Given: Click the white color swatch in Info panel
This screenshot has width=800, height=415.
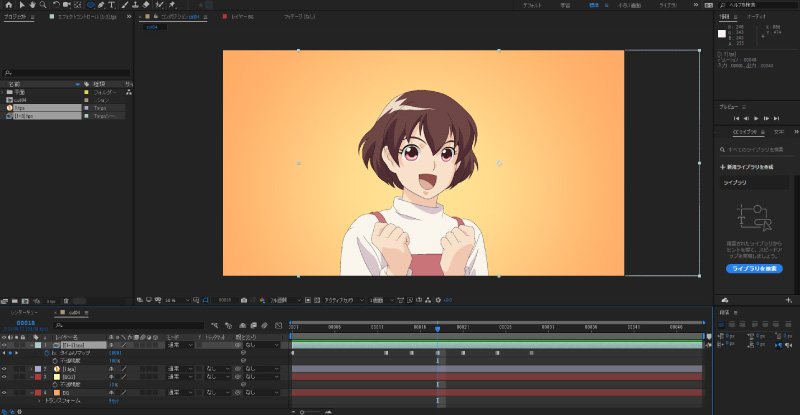Looking at the screenshot, I should pos(722,34).
